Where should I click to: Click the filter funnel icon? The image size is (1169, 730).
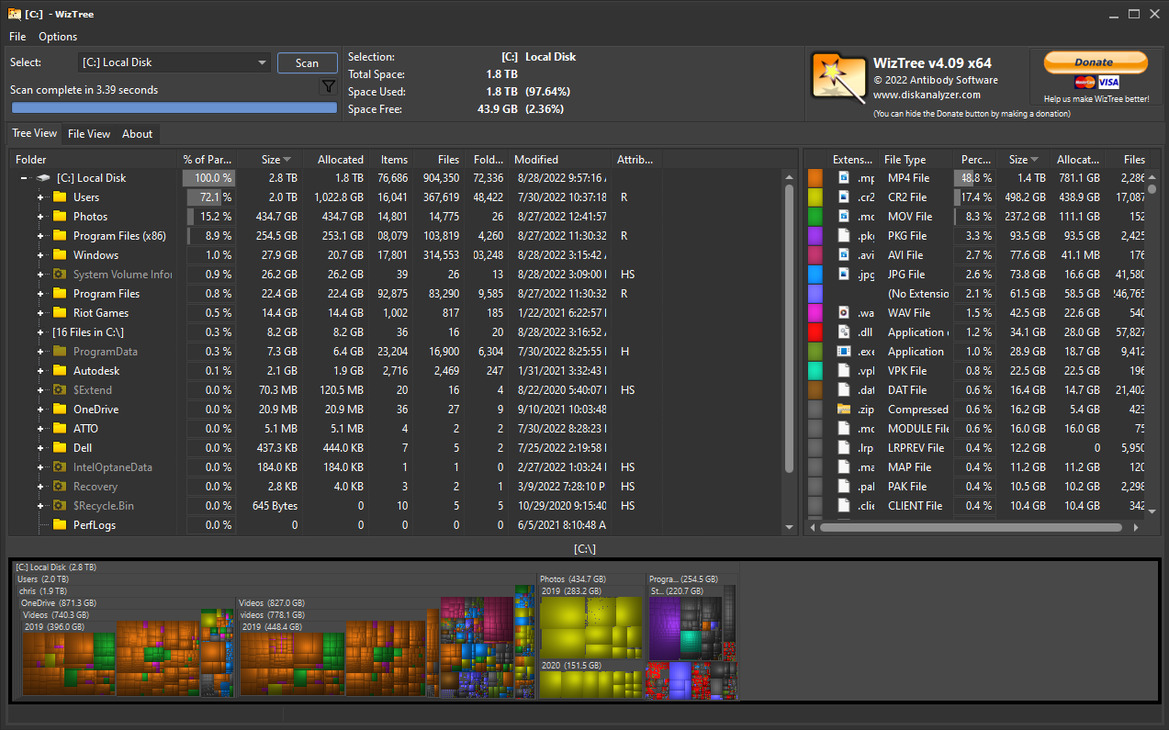(328, 86)
